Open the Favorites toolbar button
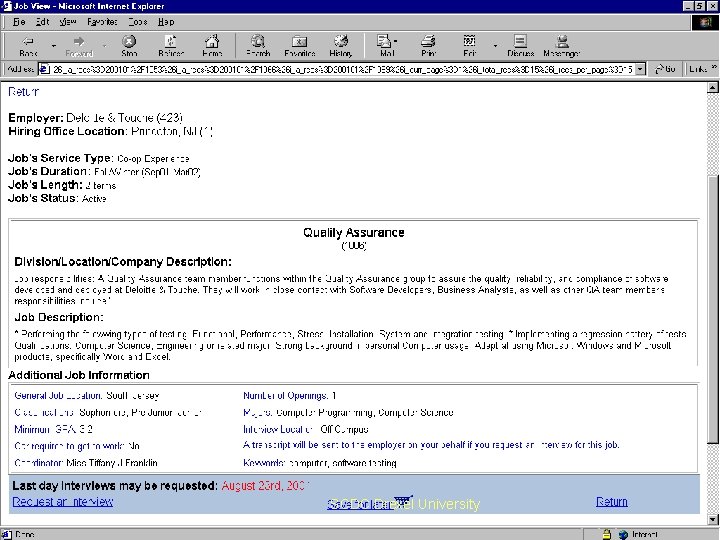720x540 pixels. coord(299,46)
